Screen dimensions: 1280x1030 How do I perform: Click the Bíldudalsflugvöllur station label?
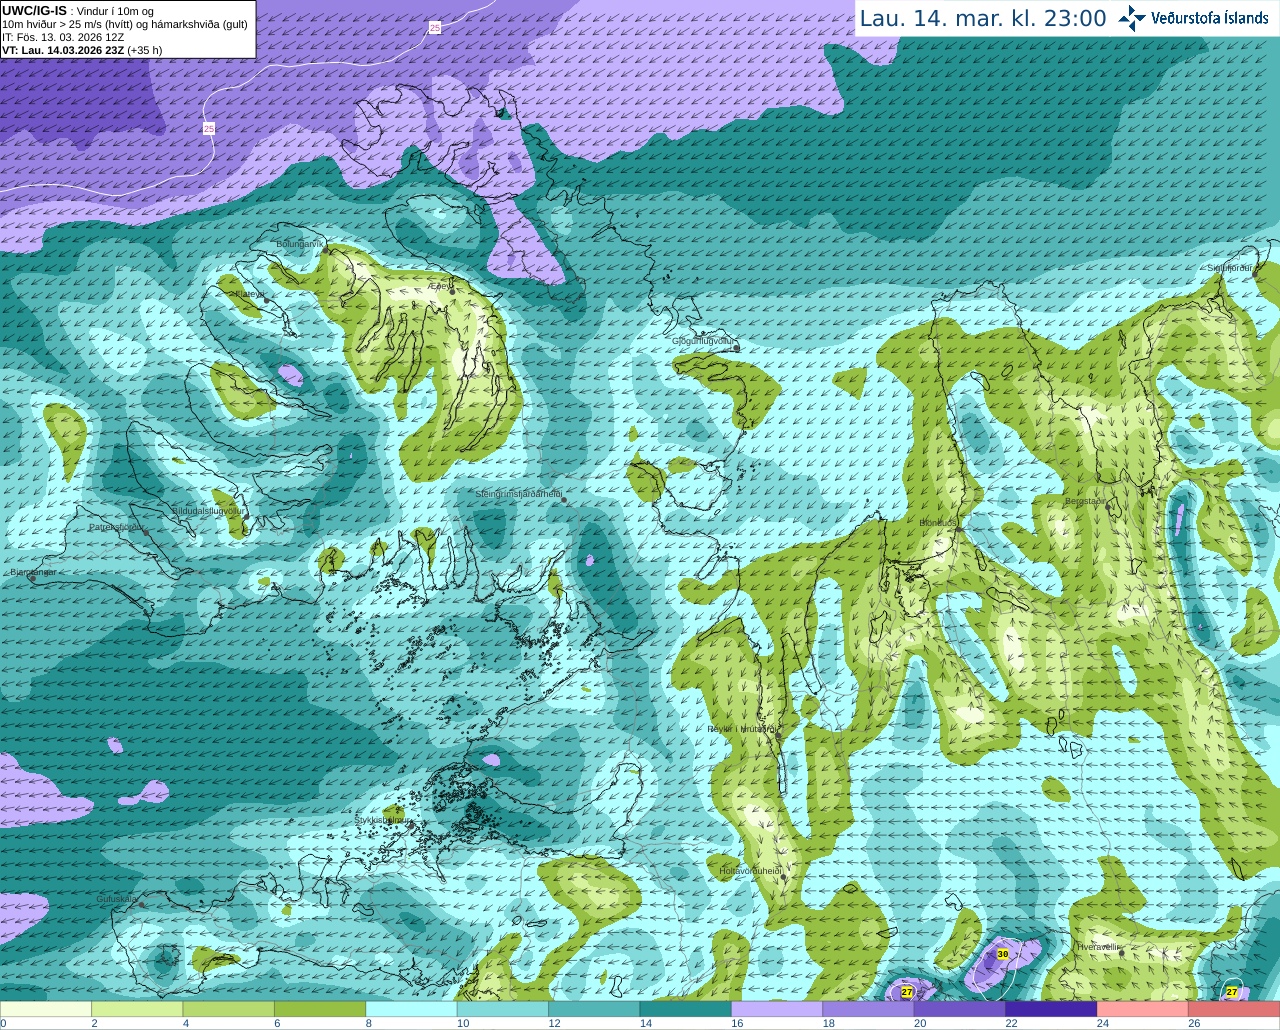pyautogui.click(x=207, y=510)
